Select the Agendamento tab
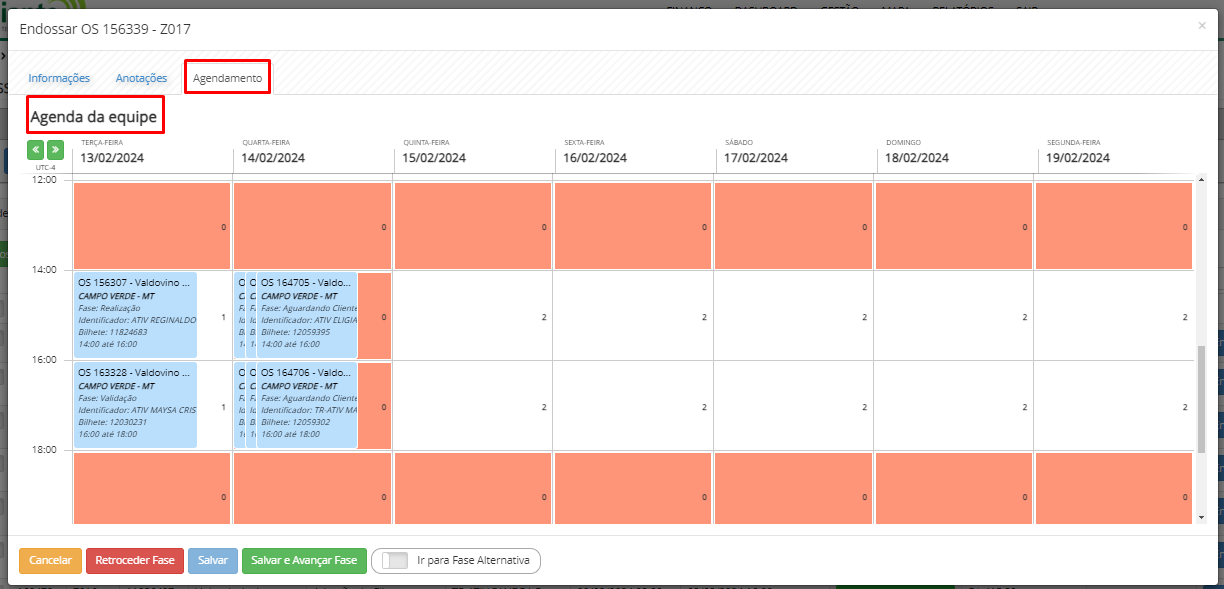 tap(227, 78)
